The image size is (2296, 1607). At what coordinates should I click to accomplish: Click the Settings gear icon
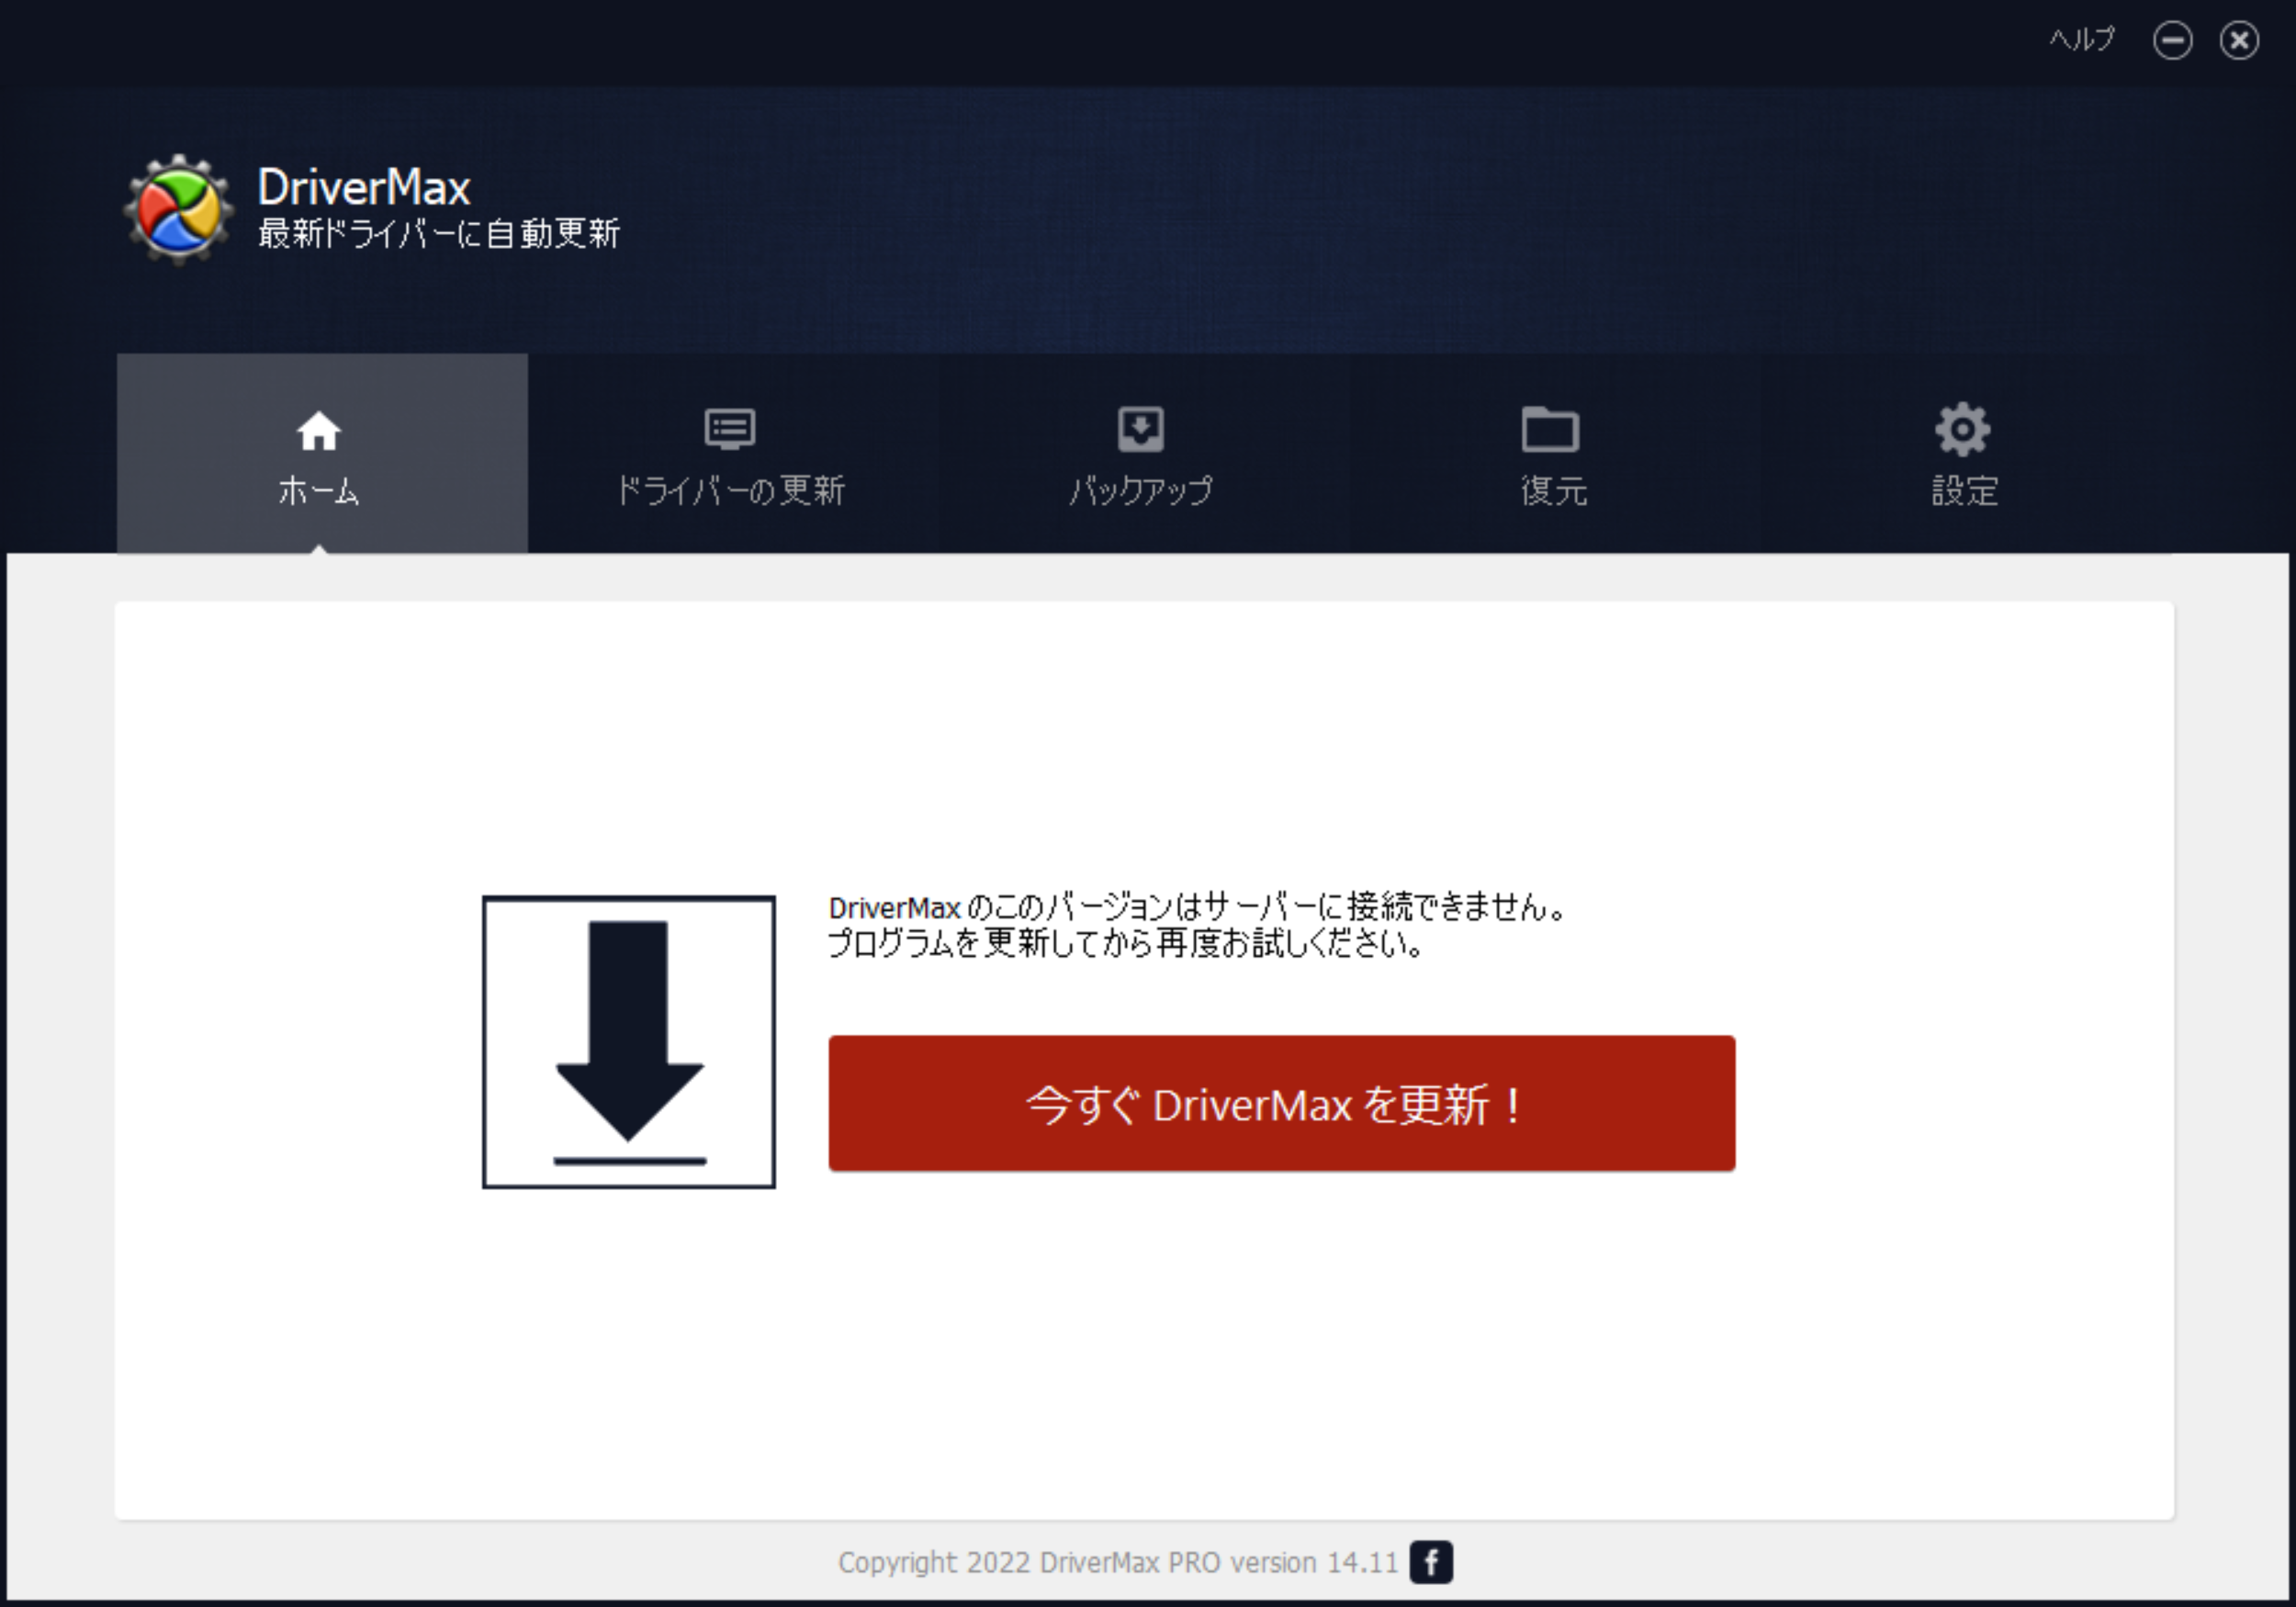1962,430
